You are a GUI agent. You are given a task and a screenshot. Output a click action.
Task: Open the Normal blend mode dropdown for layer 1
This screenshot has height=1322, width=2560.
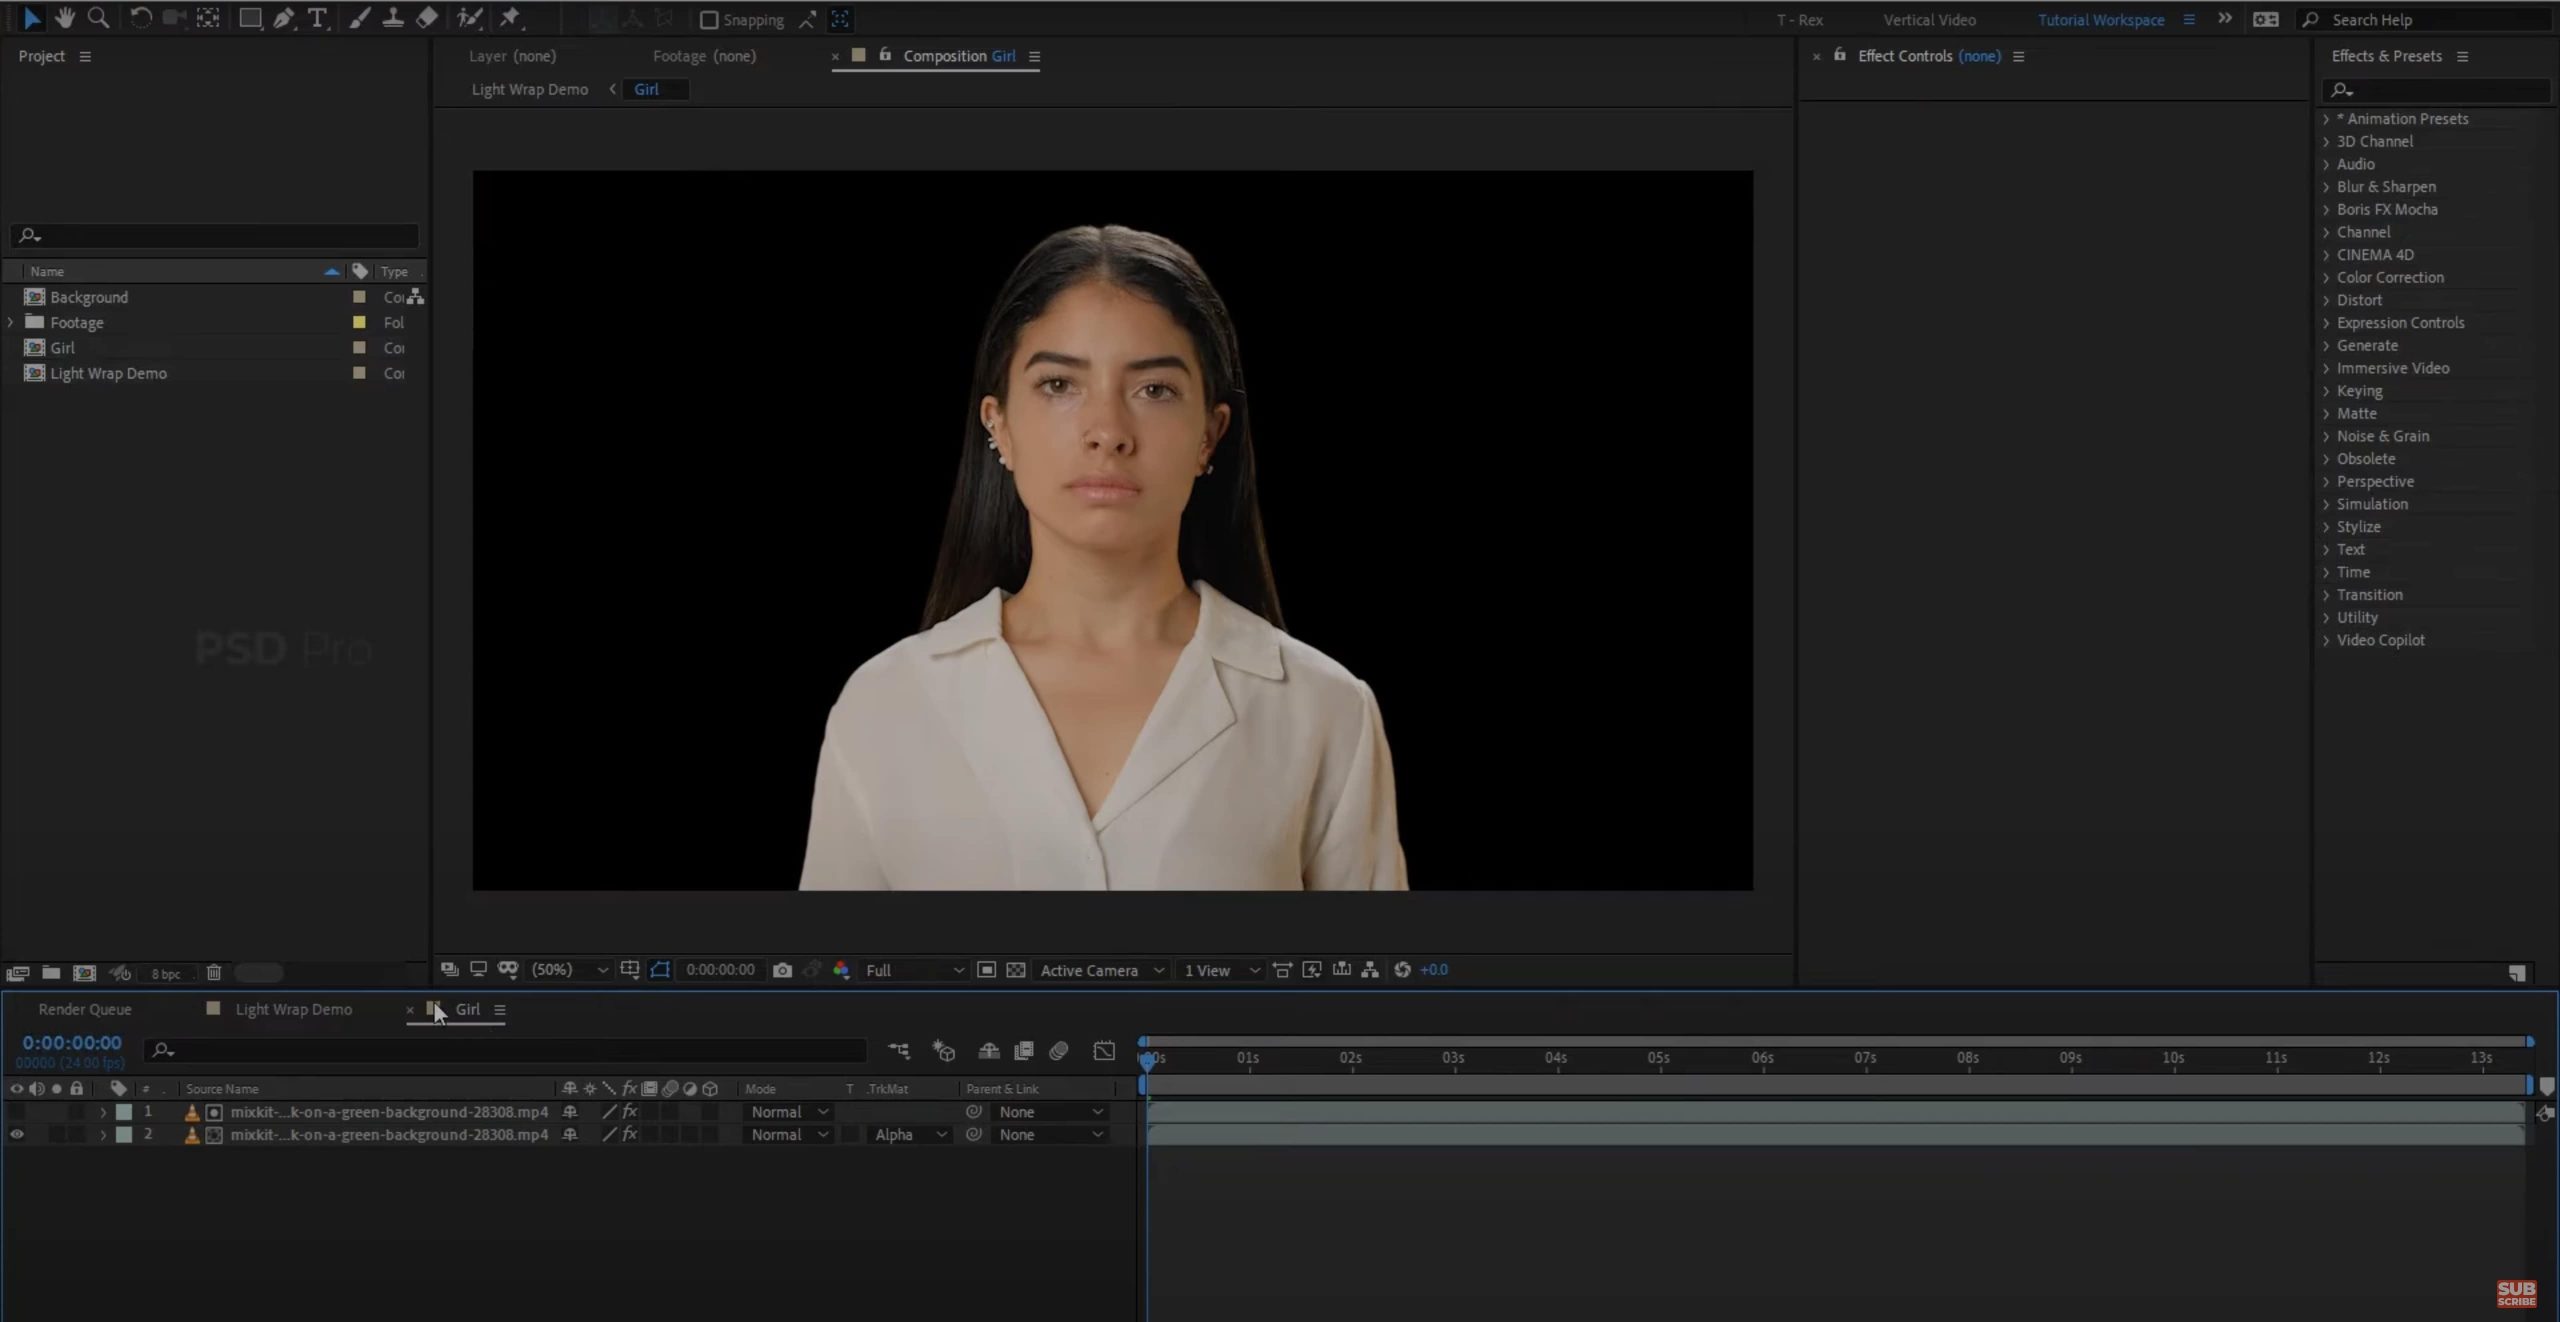pos(789,1111)
